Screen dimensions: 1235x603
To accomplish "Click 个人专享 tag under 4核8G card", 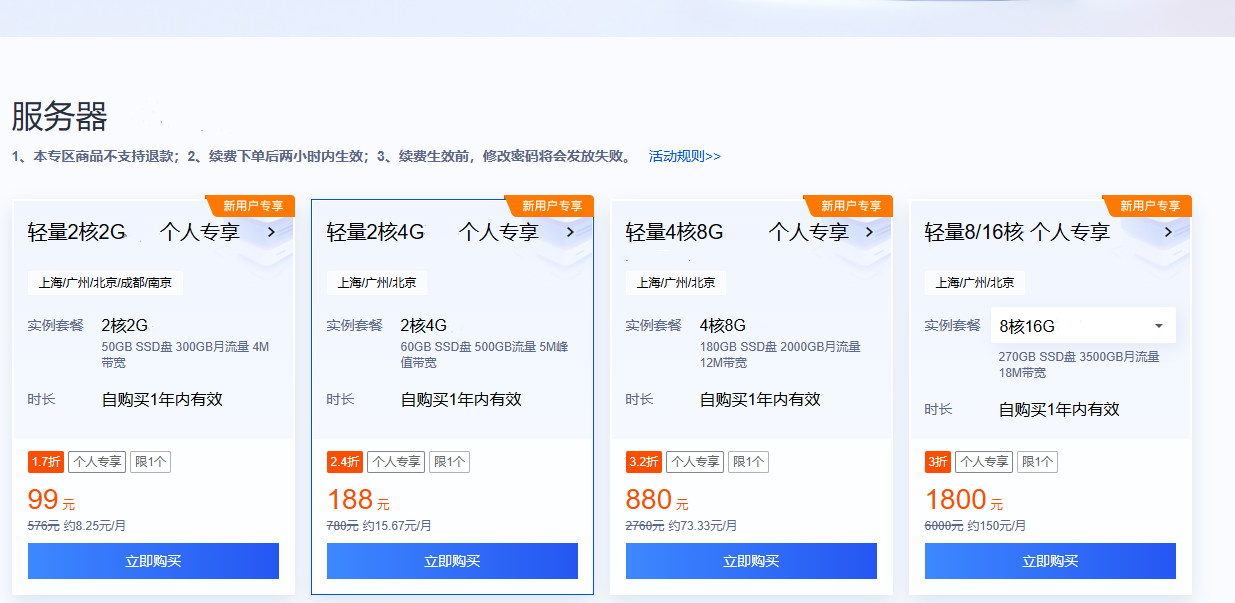I will click(695, 462).
